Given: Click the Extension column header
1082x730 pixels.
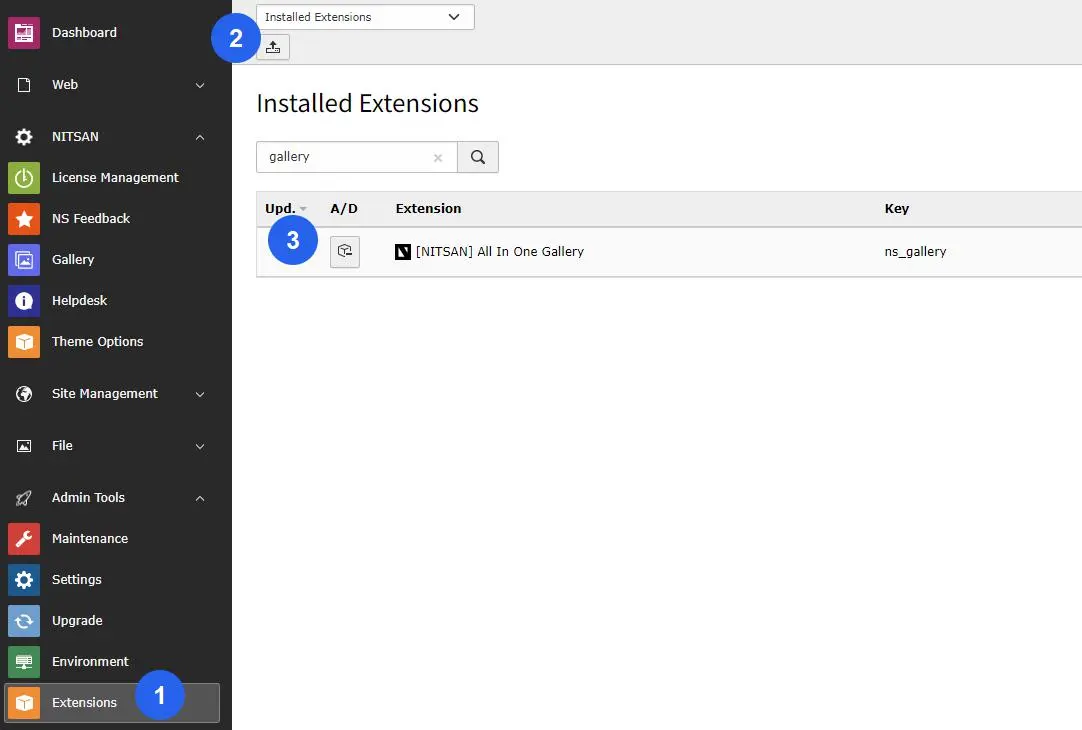Looking at the screenshot, I should tap(429, 208).
